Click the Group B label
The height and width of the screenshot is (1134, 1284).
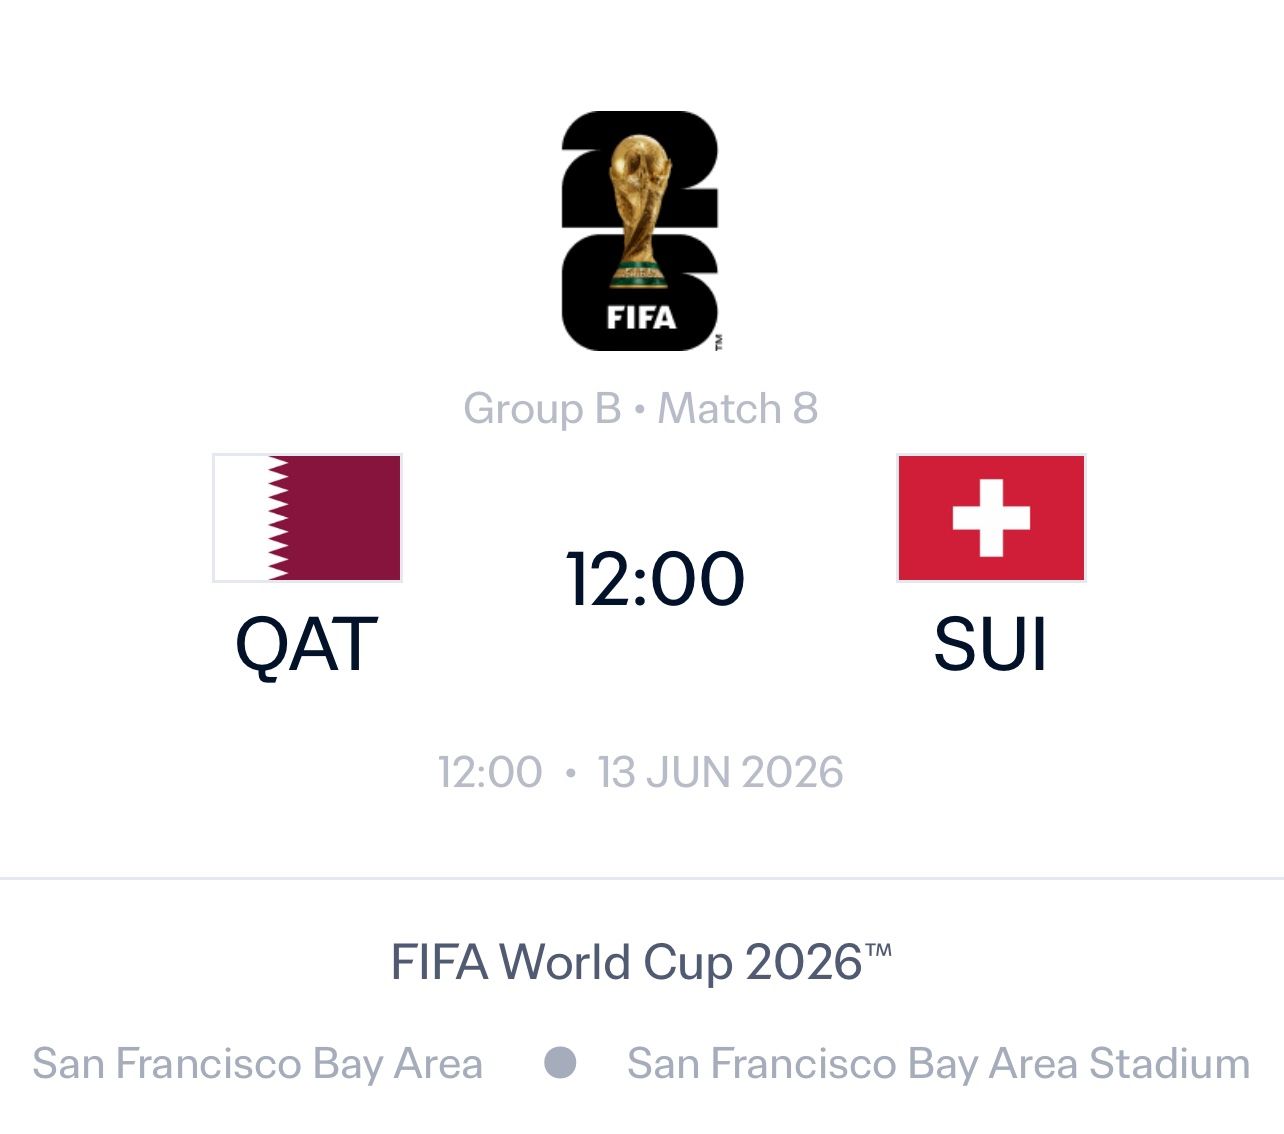point(542,409)
